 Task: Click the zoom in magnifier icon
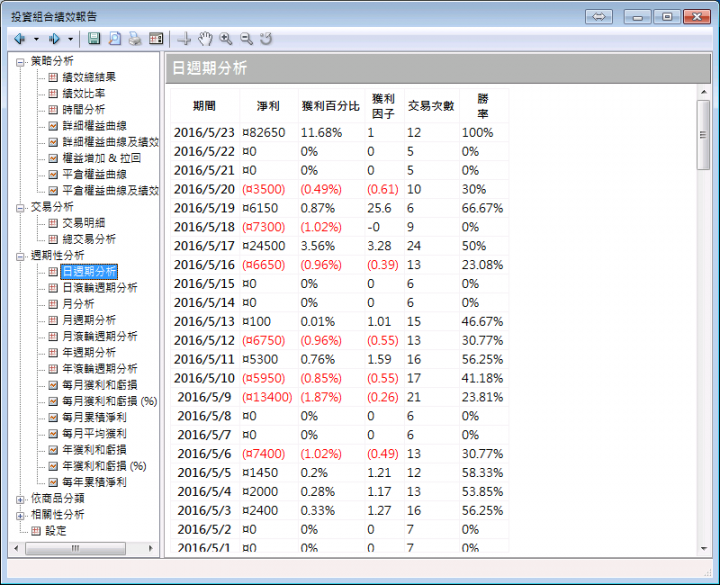[x=225, y=39]
